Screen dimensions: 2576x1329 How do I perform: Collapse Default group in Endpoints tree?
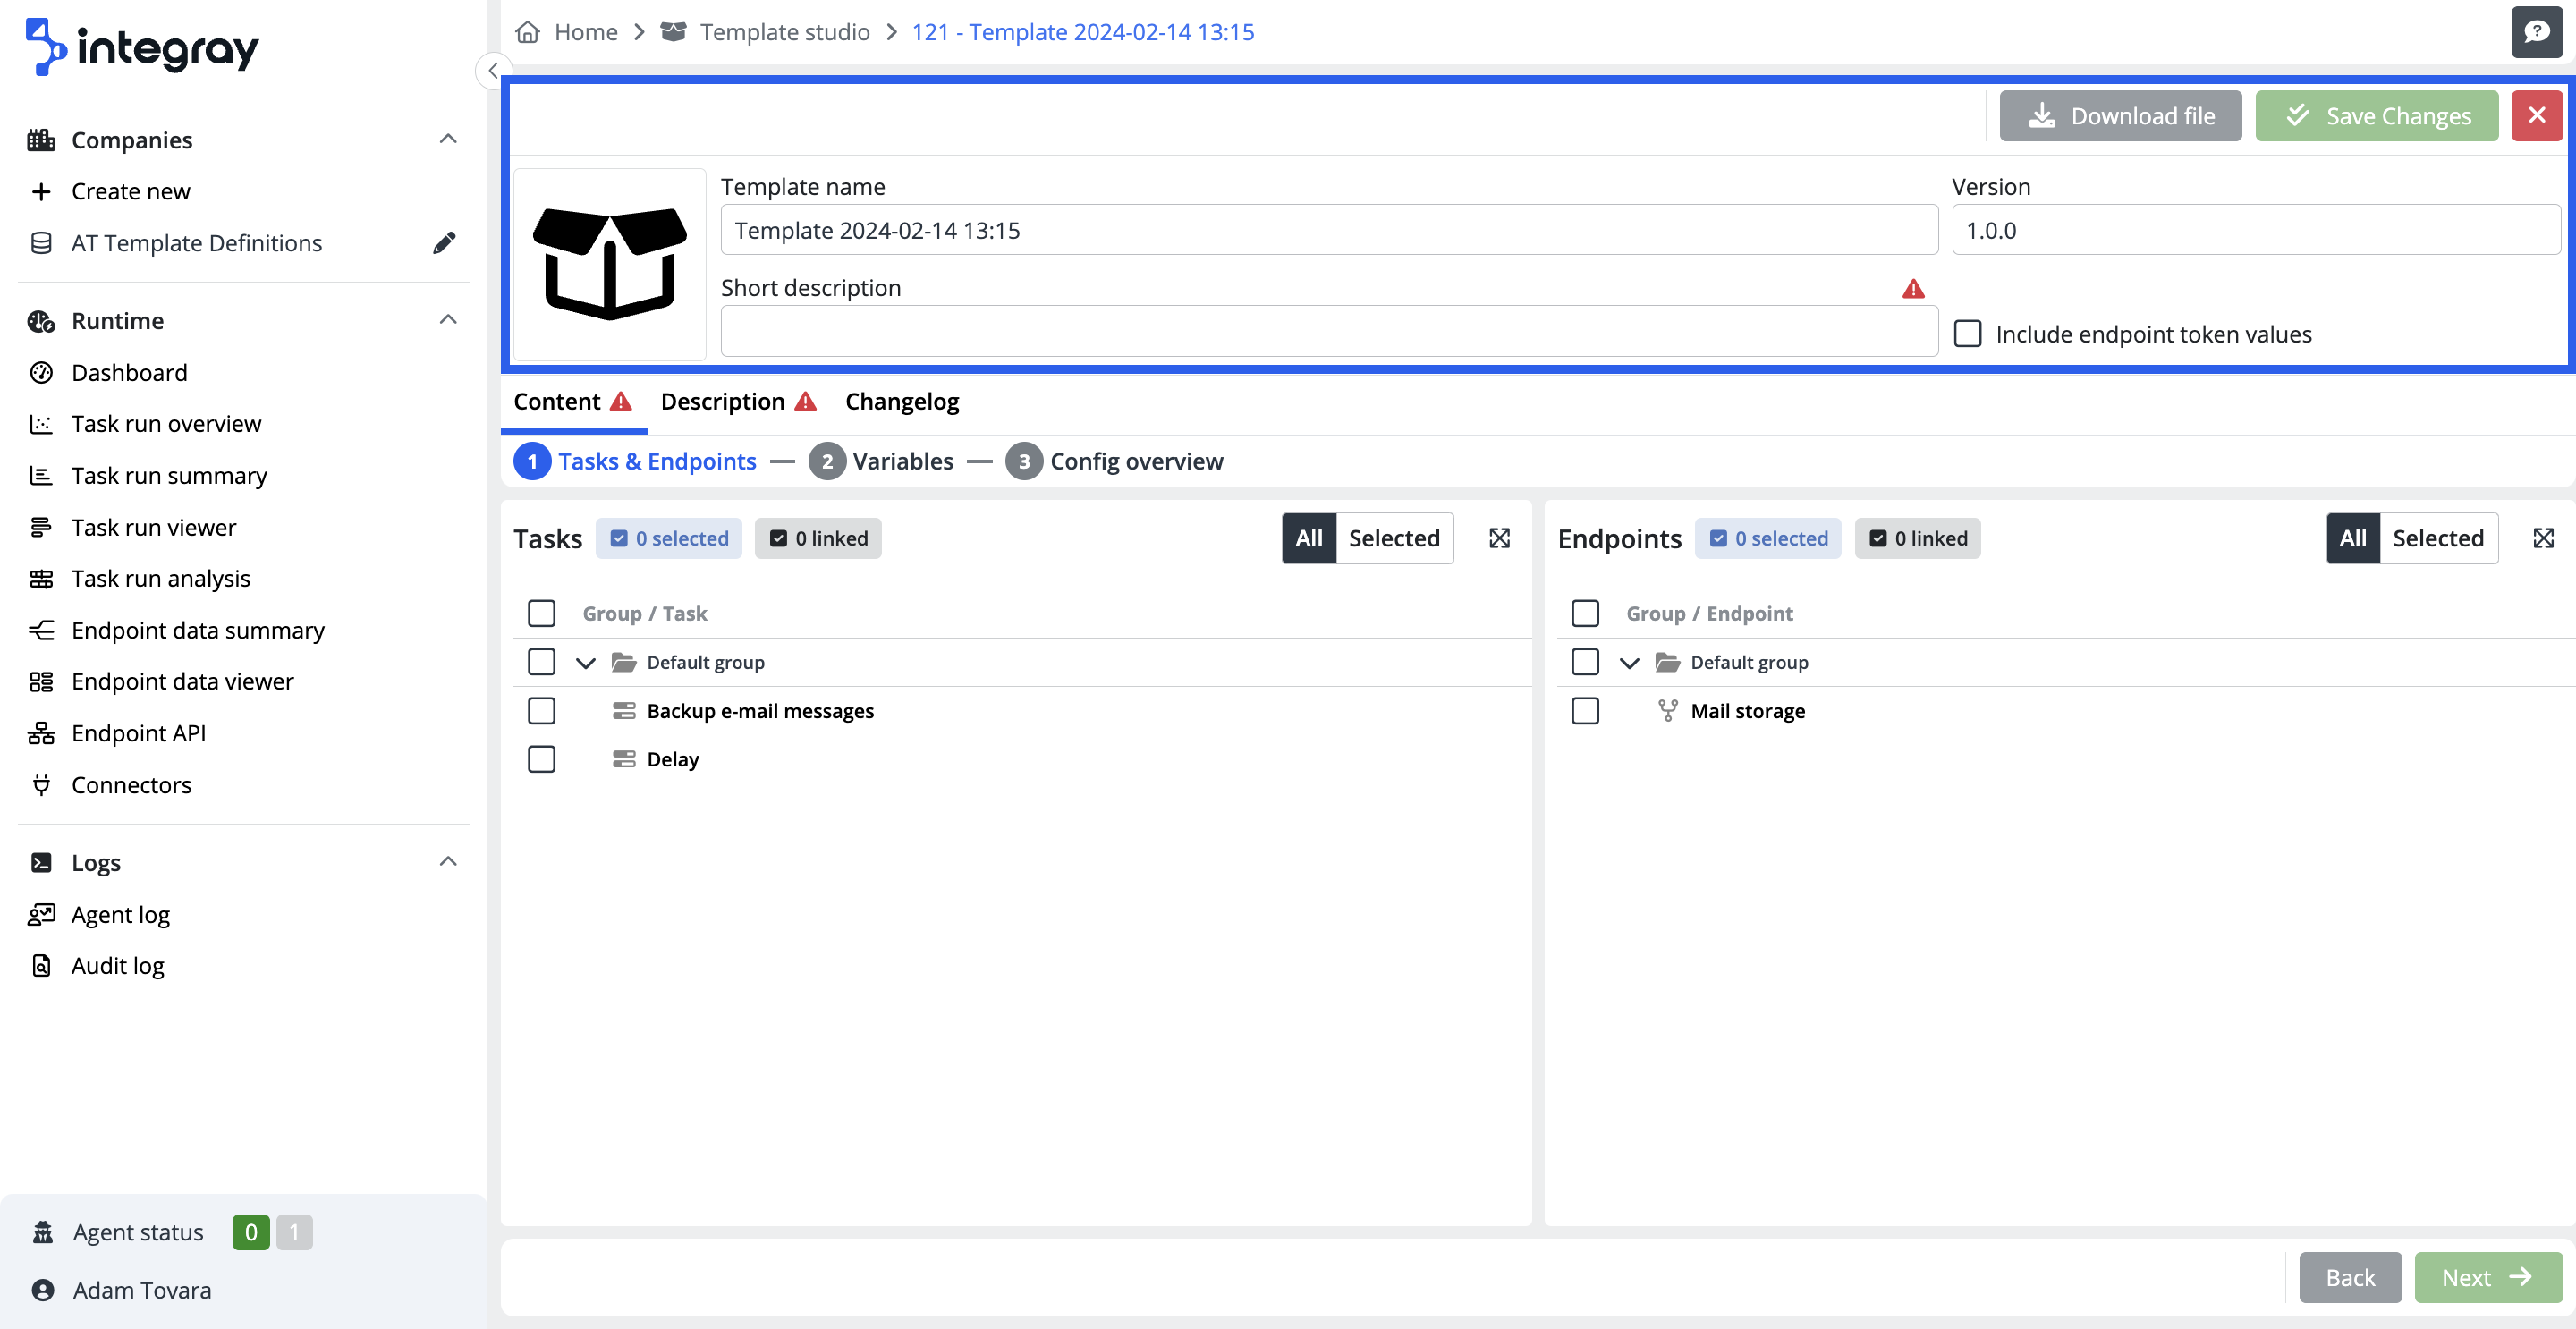(1629, 662)
